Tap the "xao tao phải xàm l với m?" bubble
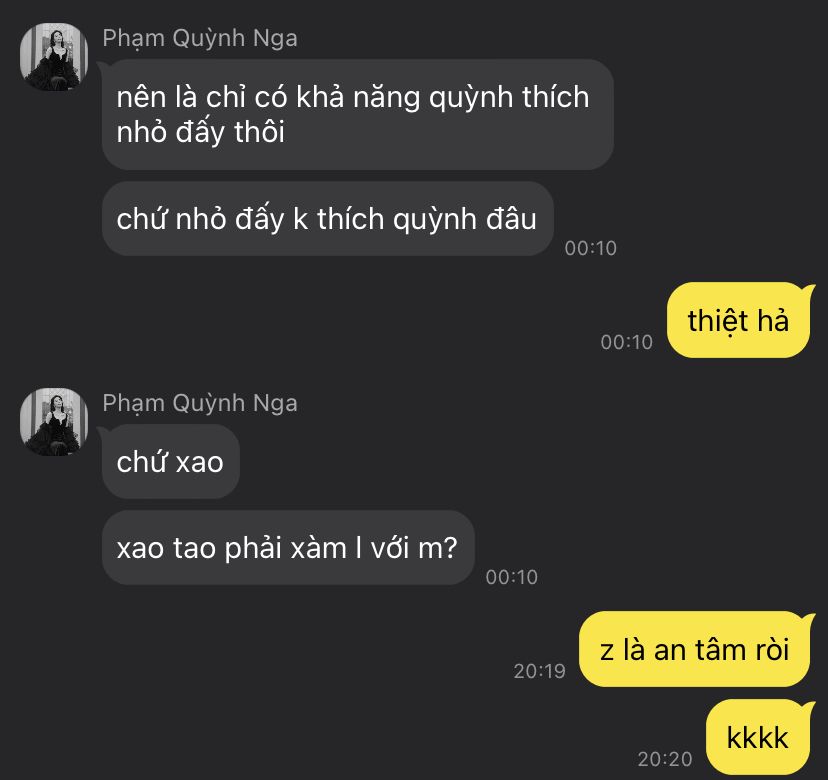The width and height of the screenshot is (828, 780). [288, 547]
